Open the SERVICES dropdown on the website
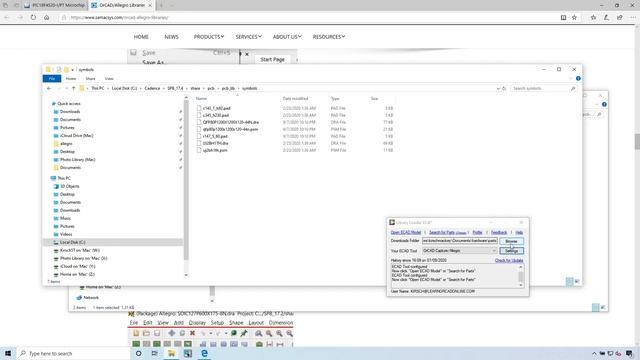The image size is (640, 360). click(x=248, y=37)
